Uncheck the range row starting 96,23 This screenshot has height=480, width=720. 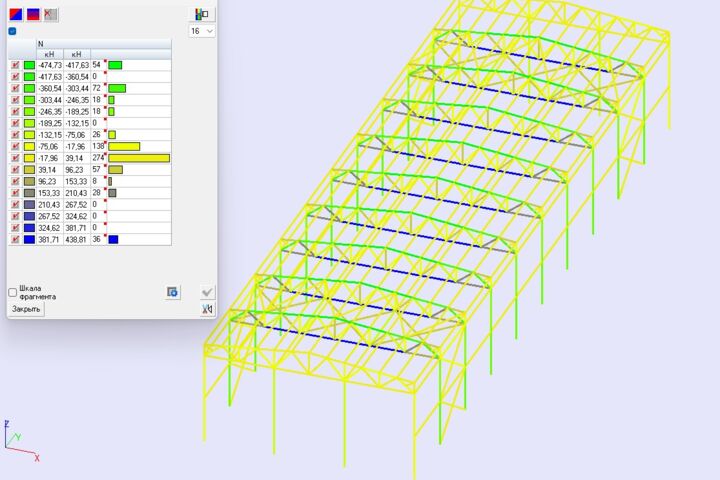point(16,181)
